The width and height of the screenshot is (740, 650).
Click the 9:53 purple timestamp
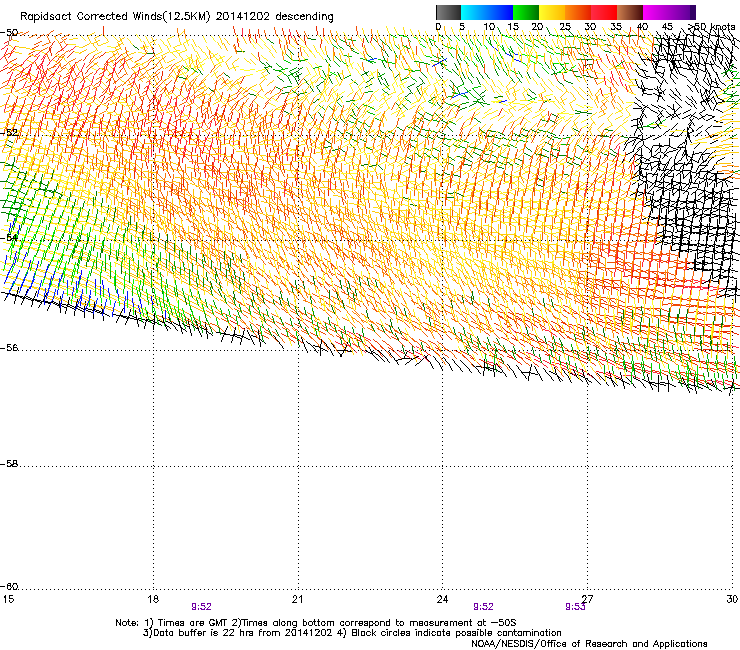[575, 607]
